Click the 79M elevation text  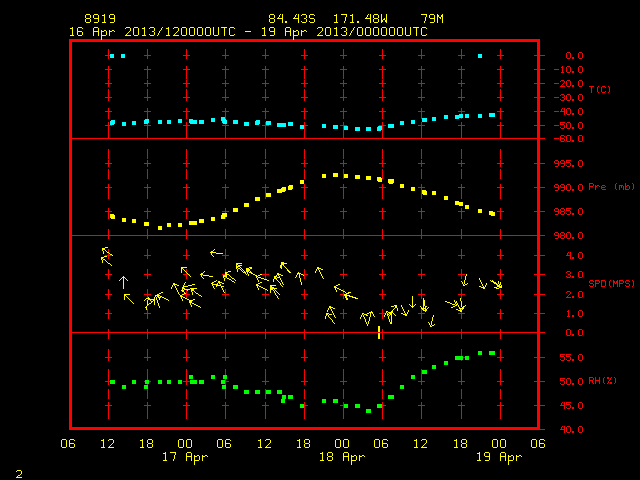coord(432,19)
